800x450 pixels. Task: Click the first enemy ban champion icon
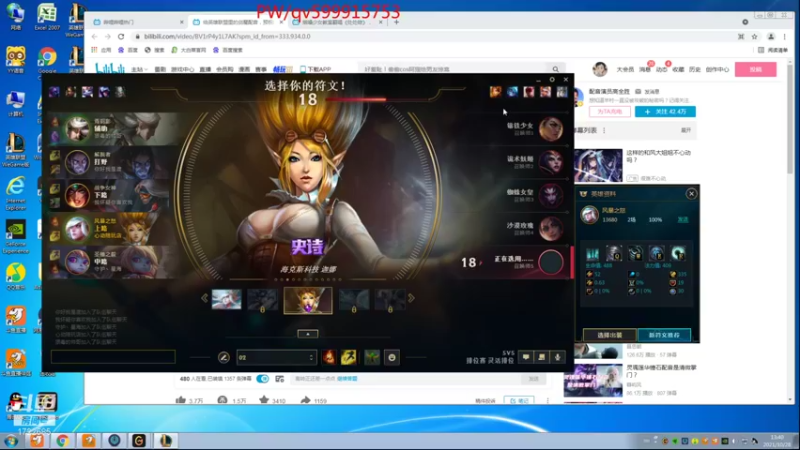click(x=495, y=91)
